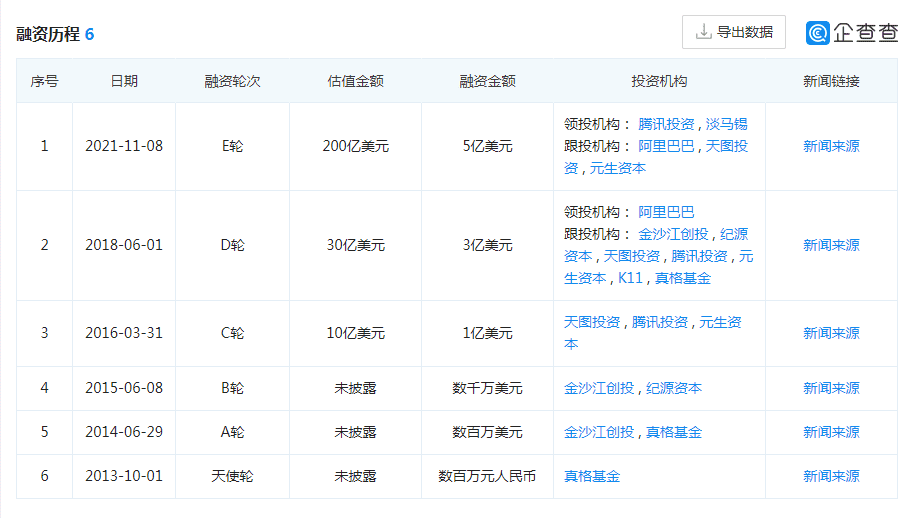Open 新闻来源 link for 2016-03-31
This screenshot has height=518, width=908.
[831, 333]
